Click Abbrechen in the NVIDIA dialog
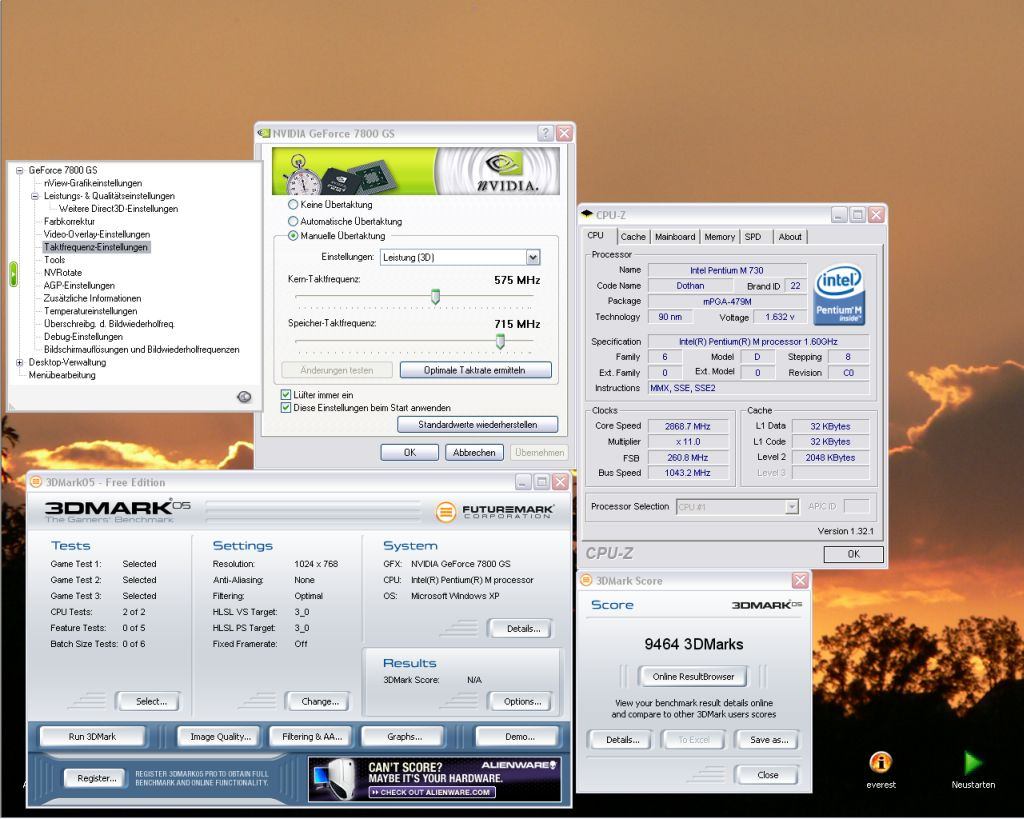 click(474, 452)
